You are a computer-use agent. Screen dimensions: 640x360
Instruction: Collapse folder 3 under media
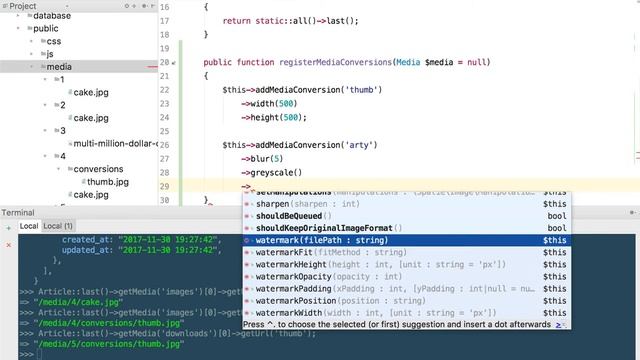tap(45, 131)
